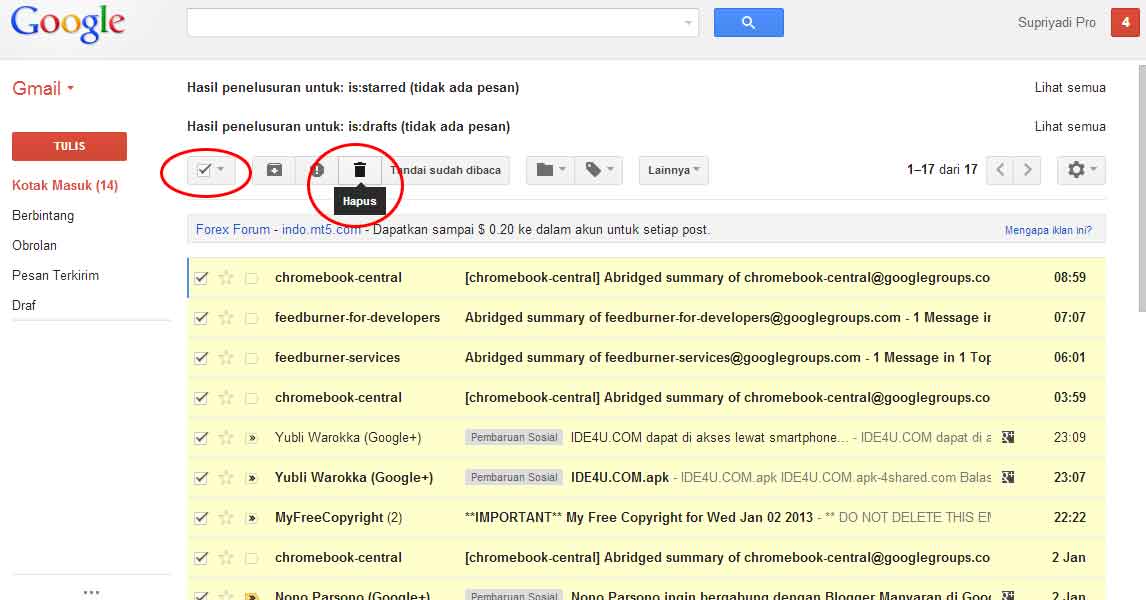Click the Report spam icon
Screen dimensions: 1146x600
[x=316, y=170]
